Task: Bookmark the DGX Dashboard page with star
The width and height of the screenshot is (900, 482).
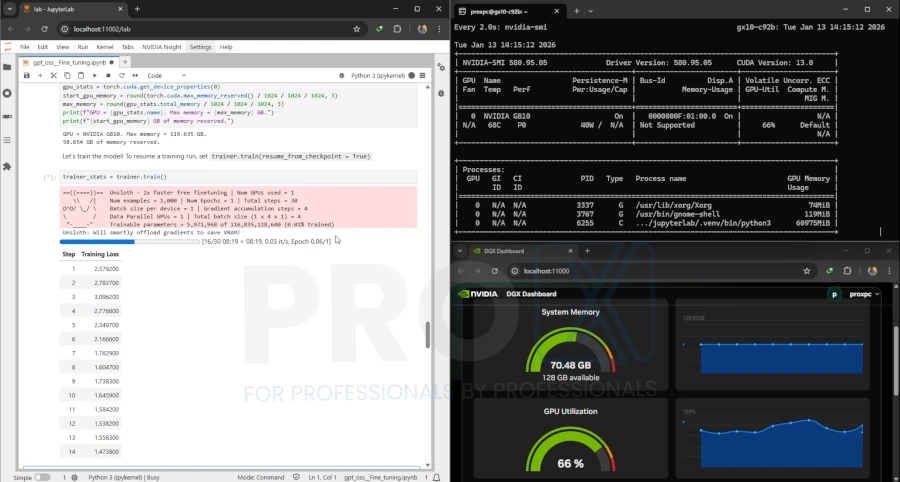Action: click(806, 271)
